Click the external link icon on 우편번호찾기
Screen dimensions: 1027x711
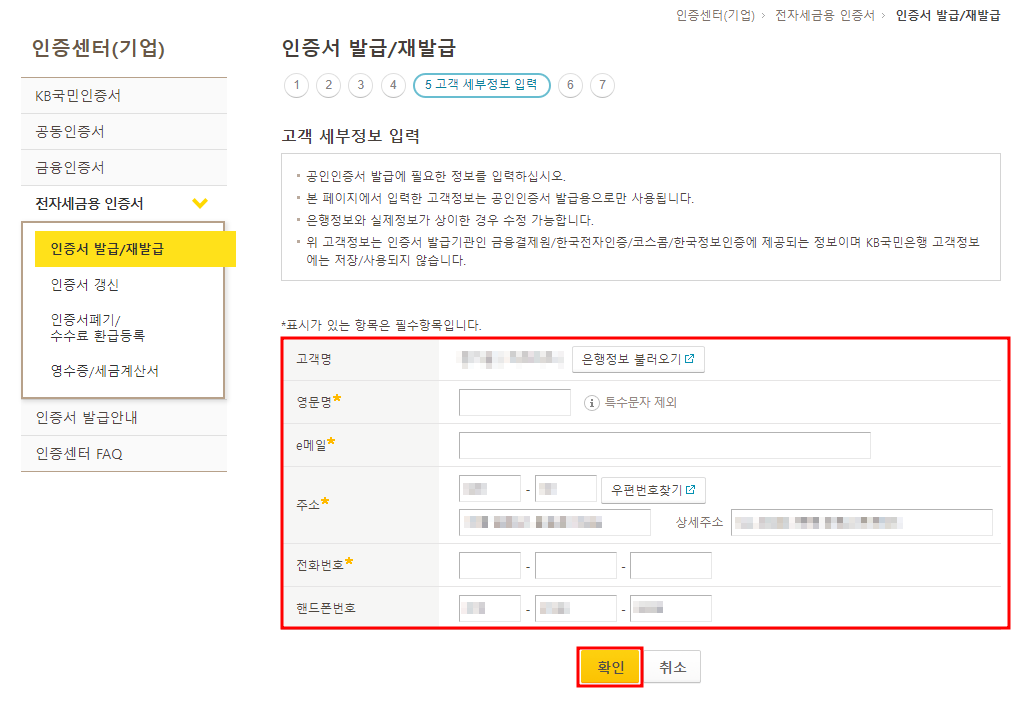point(691,490)
